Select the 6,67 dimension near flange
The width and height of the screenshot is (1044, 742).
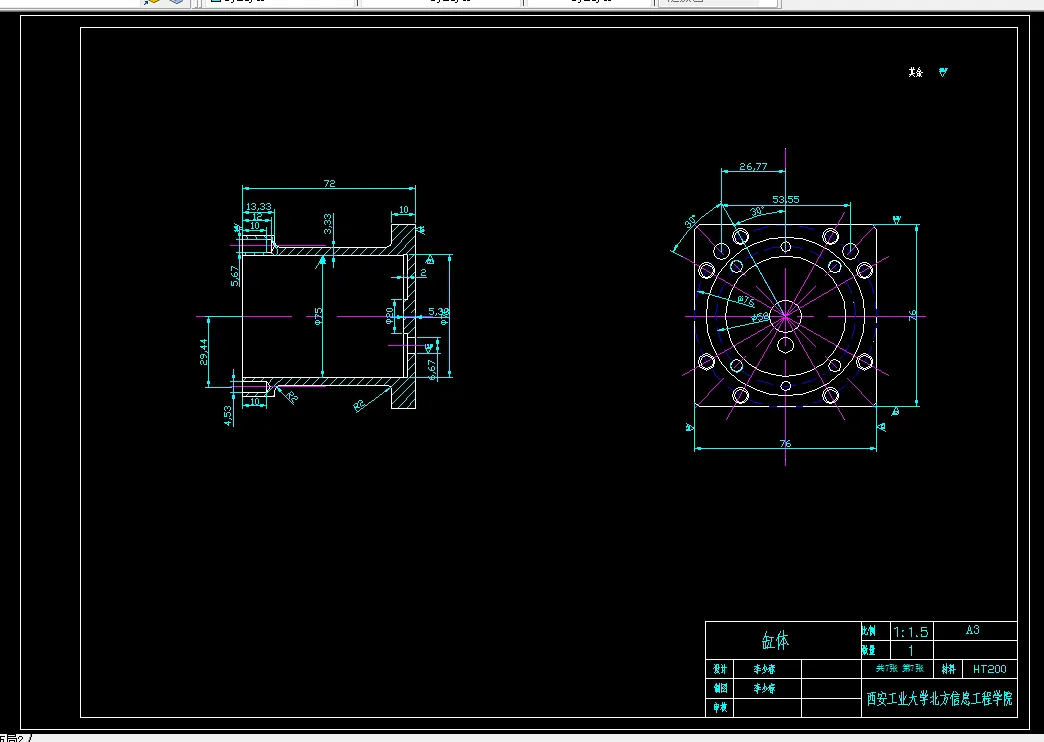click(x=431, y=370)
